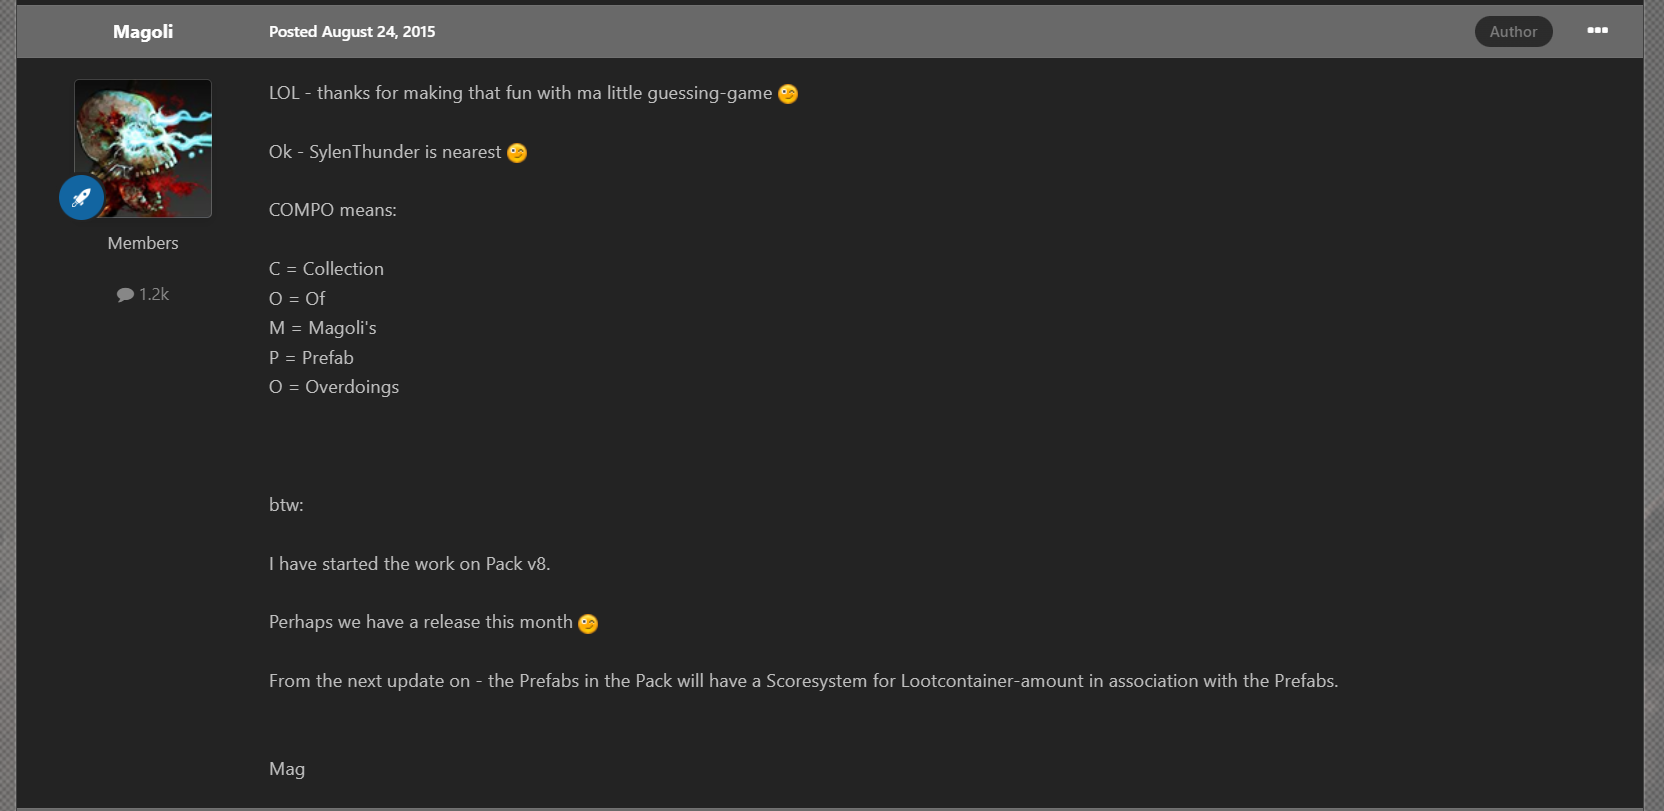Click the wink emoji after SylenThunder is nearest
Viewport: 1664px width, 811px height.
(x=517, y=153)
